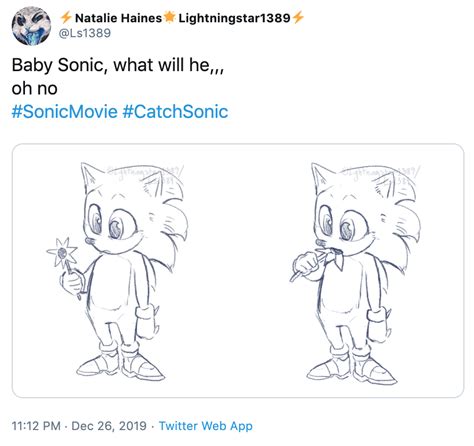Click the trailing lightning bolt emoji

[x=298, y=18]
